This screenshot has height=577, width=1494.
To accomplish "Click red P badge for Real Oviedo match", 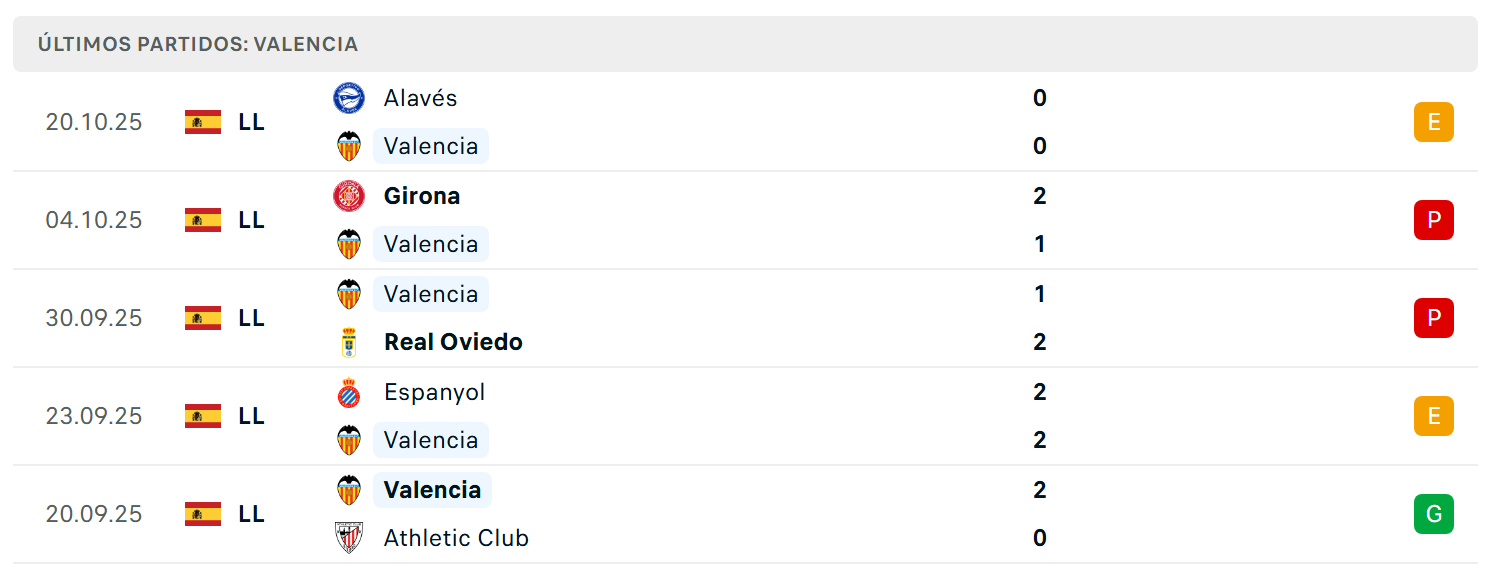I will [x=1433, y=318].
